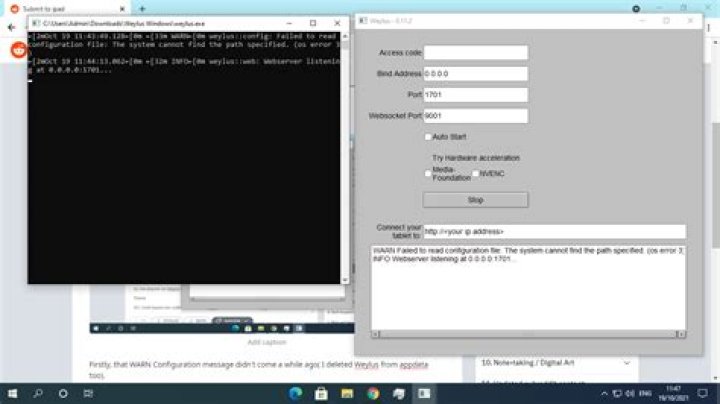Click the browser back arrow

point(12,28)
